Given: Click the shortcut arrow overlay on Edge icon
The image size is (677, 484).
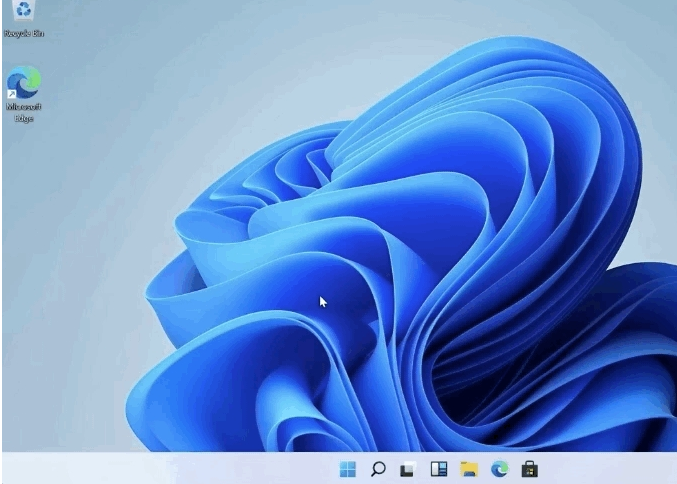Looking at the screenshot, I should point(12,94).
